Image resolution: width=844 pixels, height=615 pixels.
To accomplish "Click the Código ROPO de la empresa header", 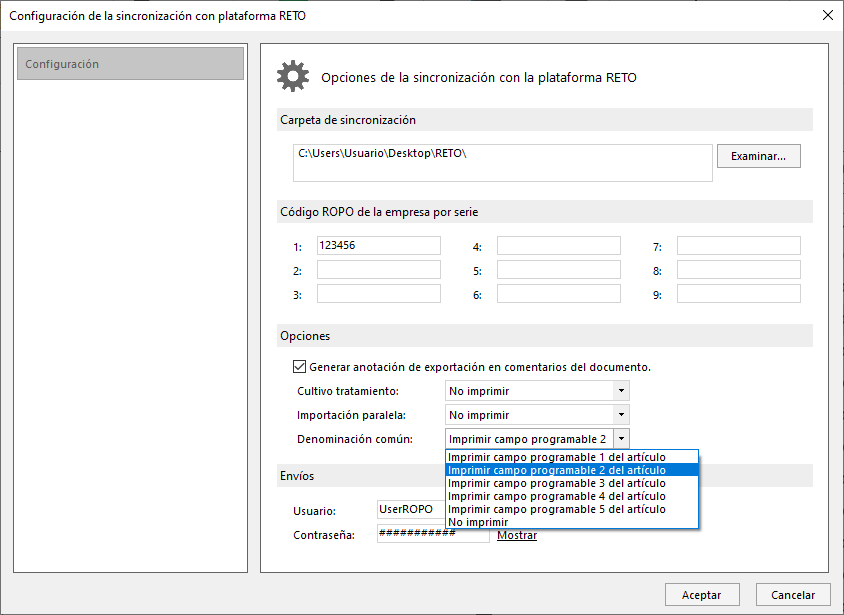I will tap(545, 211).
